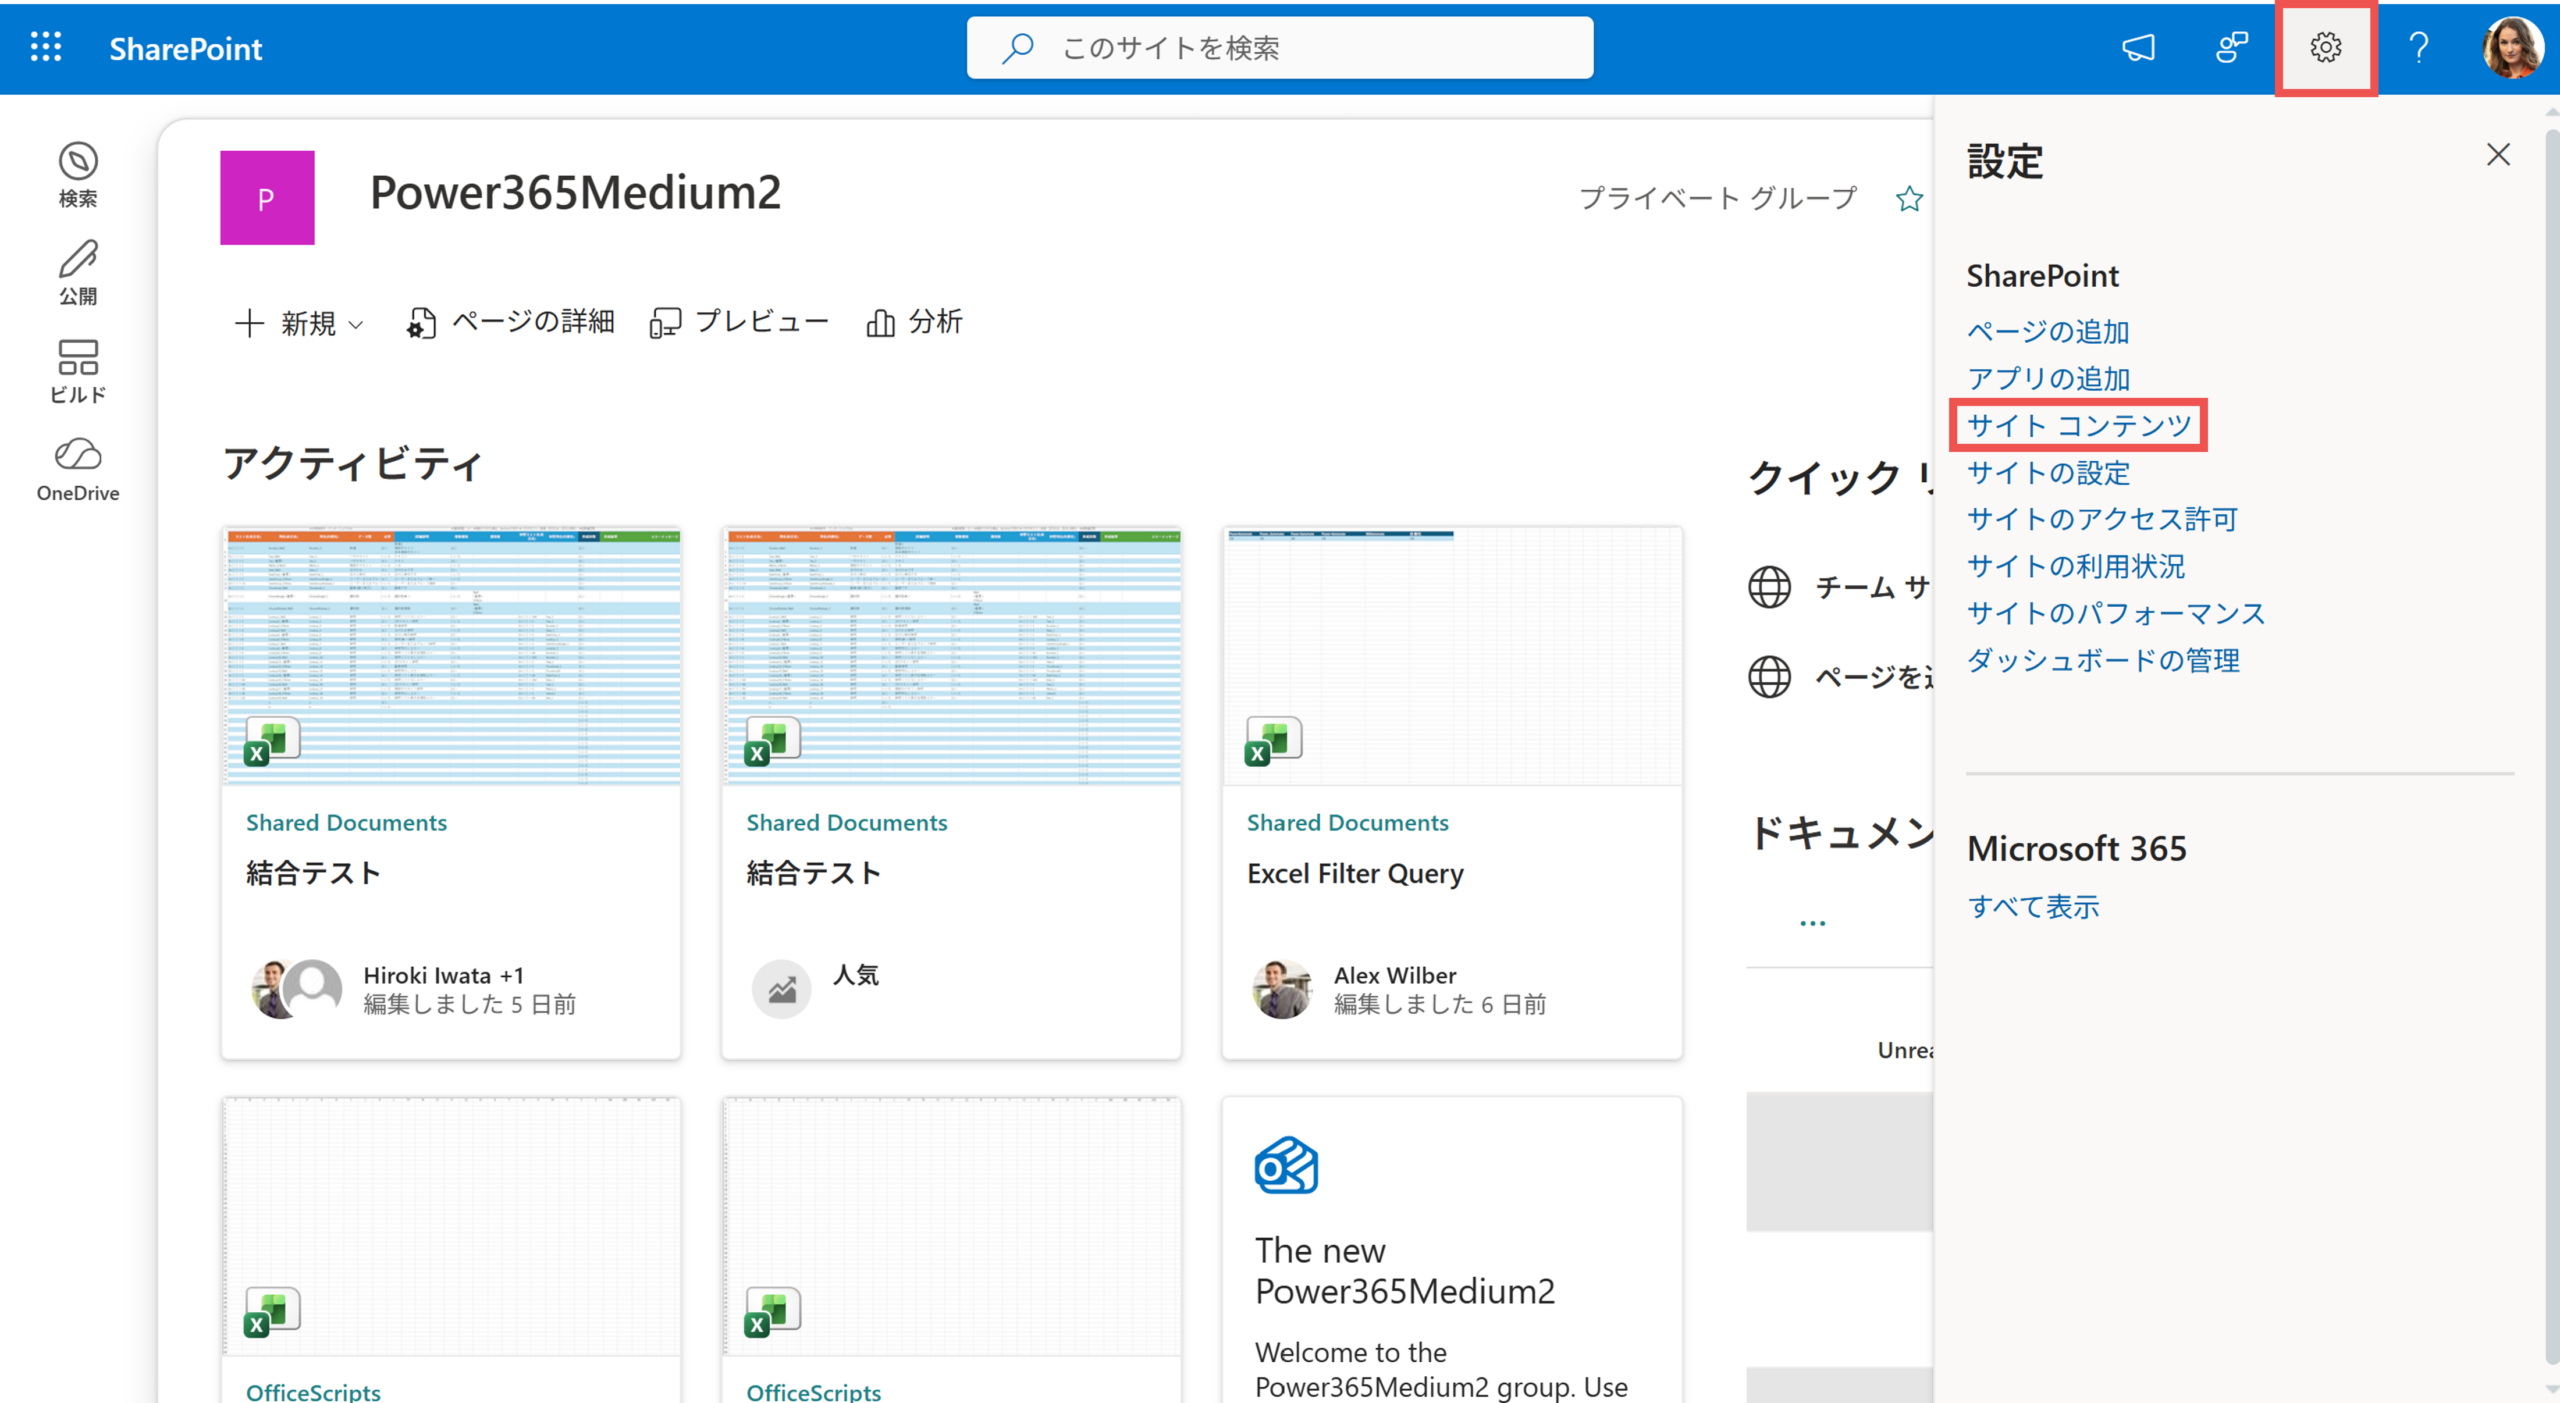Click the Power365Medium2 site title
This screenshot has height=1403, width=2560.
point(575,192)
